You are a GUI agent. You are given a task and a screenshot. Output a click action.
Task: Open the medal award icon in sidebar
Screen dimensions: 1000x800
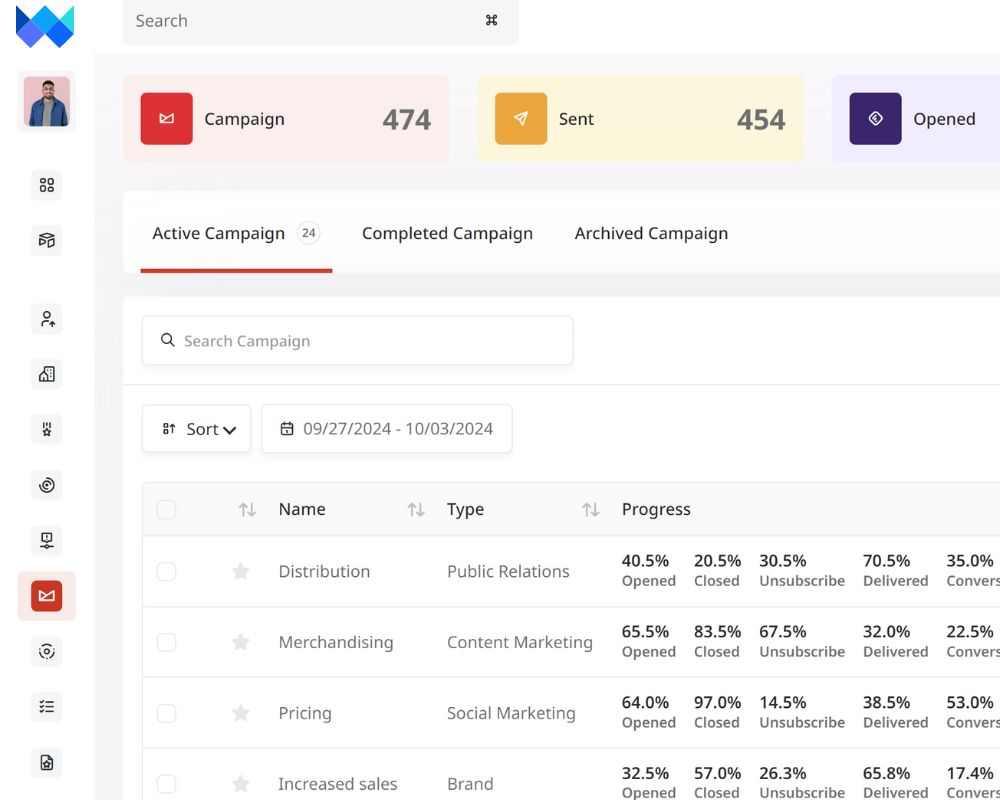pos(46,430)
